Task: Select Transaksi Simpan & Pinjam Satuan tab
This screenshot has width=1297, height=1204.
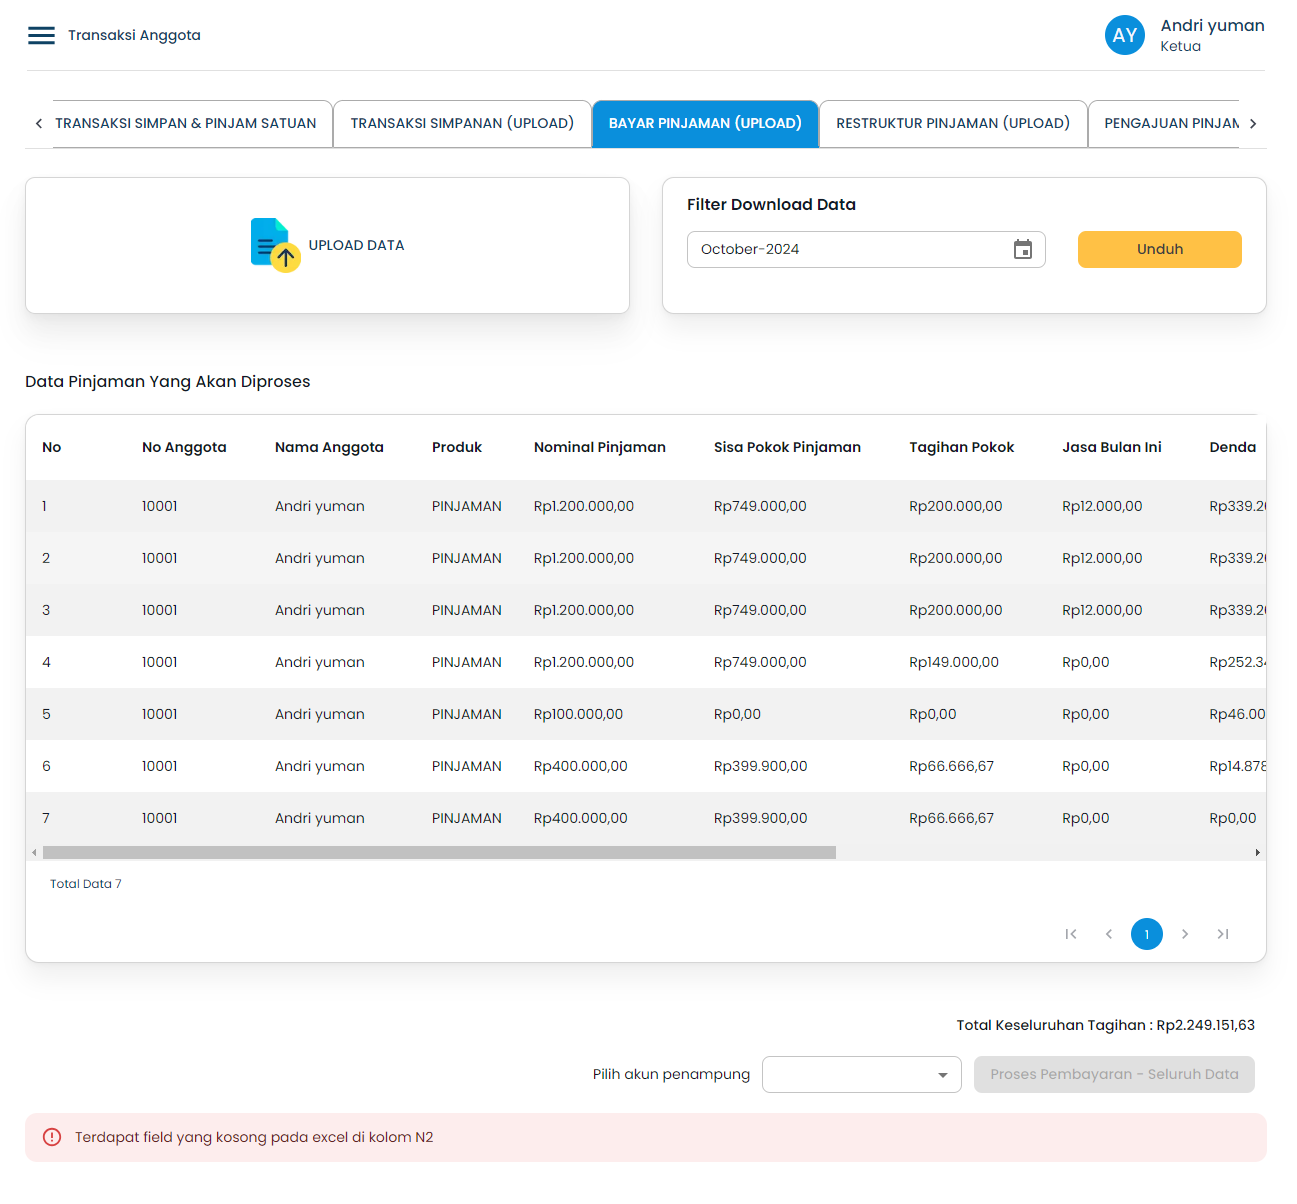Action: [186, 124]
